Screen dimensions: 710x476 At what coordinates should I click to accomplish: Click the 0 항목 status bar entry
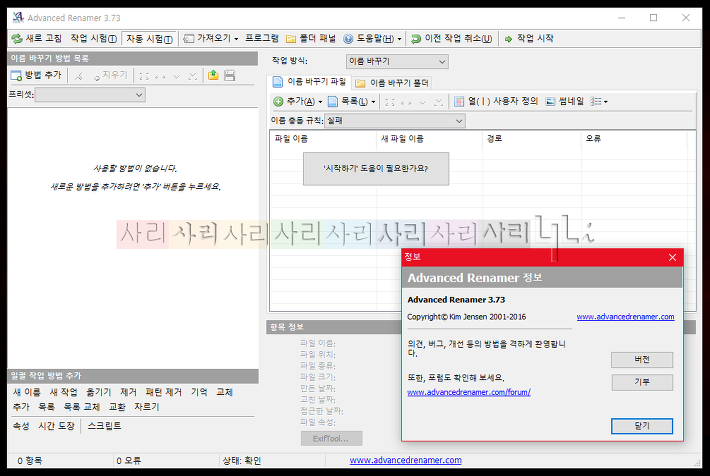click(29, 461)
